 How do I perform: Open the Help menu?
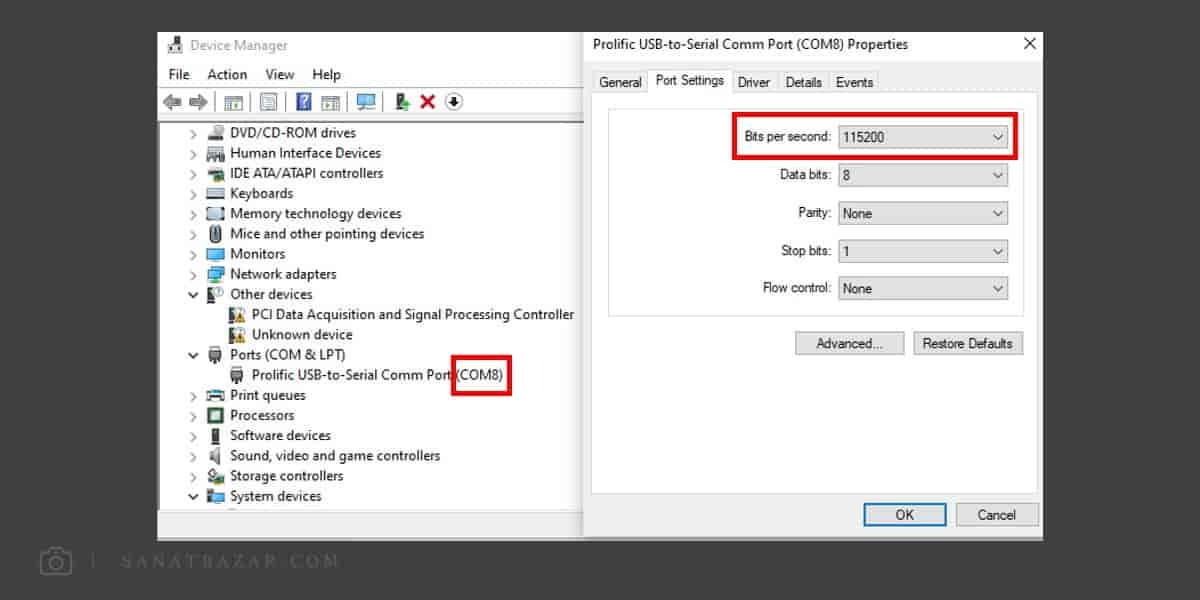click(326, 74)
